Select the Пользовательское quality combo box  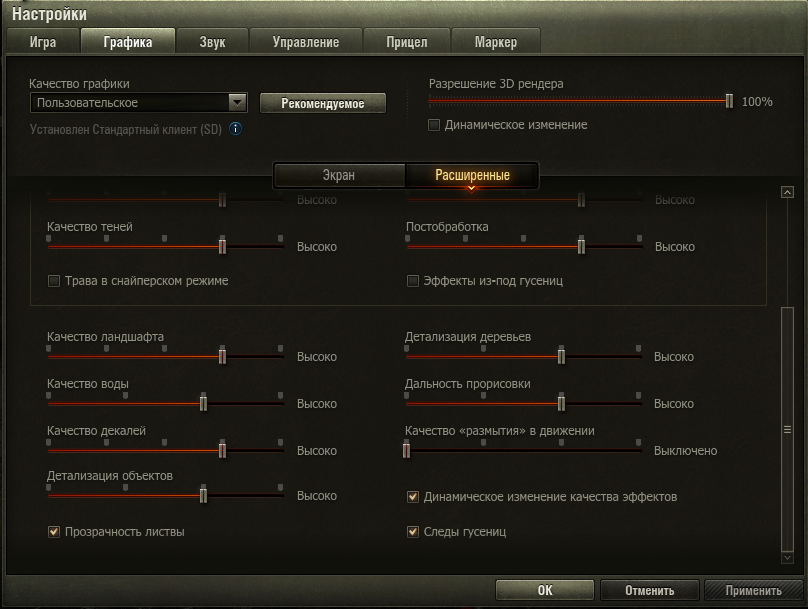pos(128,102)
